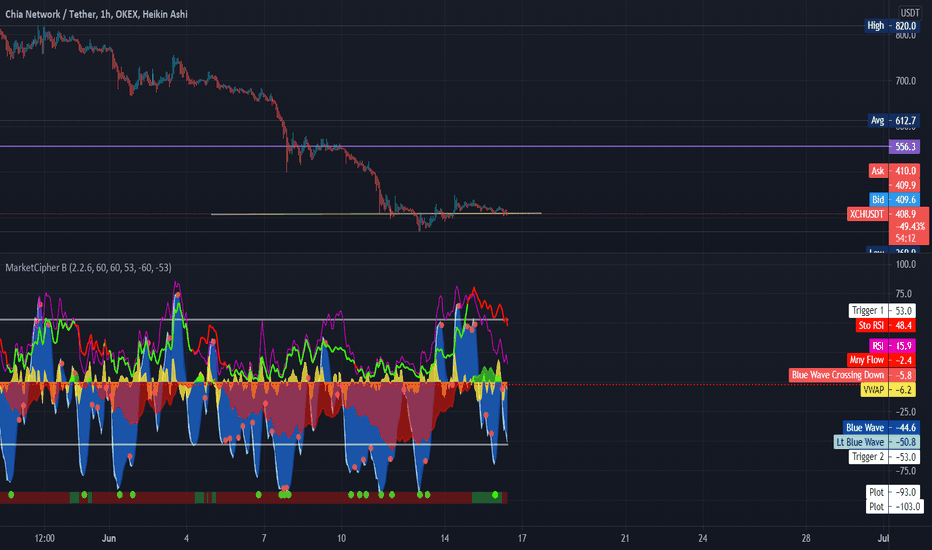Click the Mny Flow -2.4 label
The height and width of the screenshot is (550, 932).
pos(881,360)
